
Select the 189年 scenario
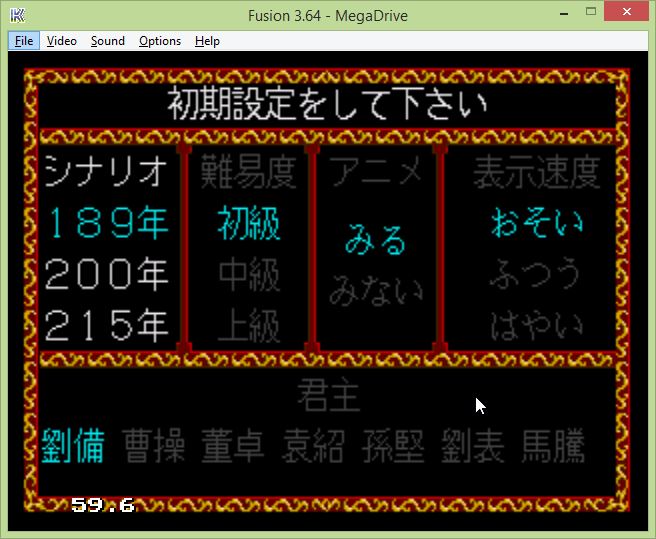click(x=108, y=223)
